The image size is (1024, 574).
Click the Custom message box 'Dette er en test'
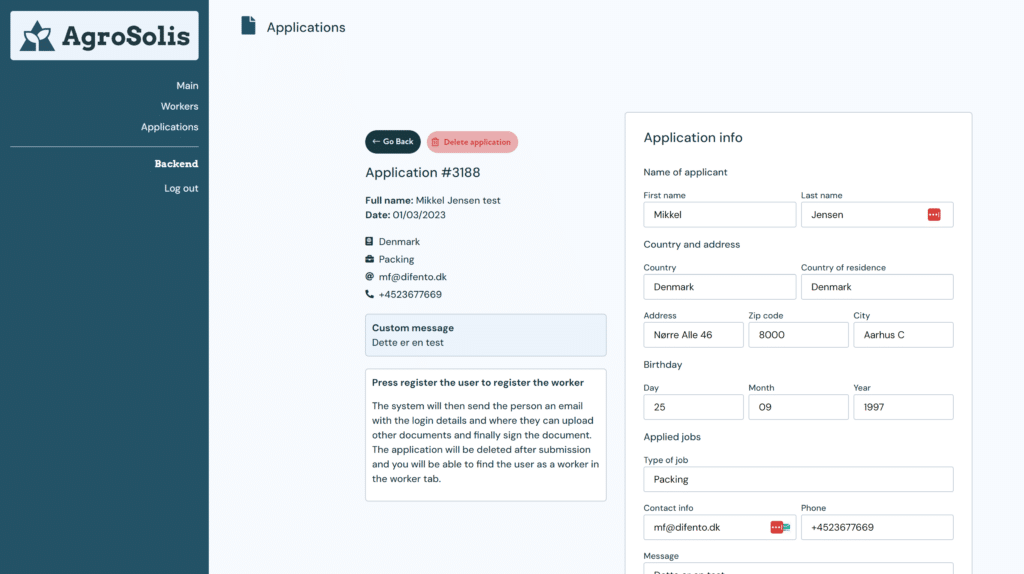tap(485, 335)
